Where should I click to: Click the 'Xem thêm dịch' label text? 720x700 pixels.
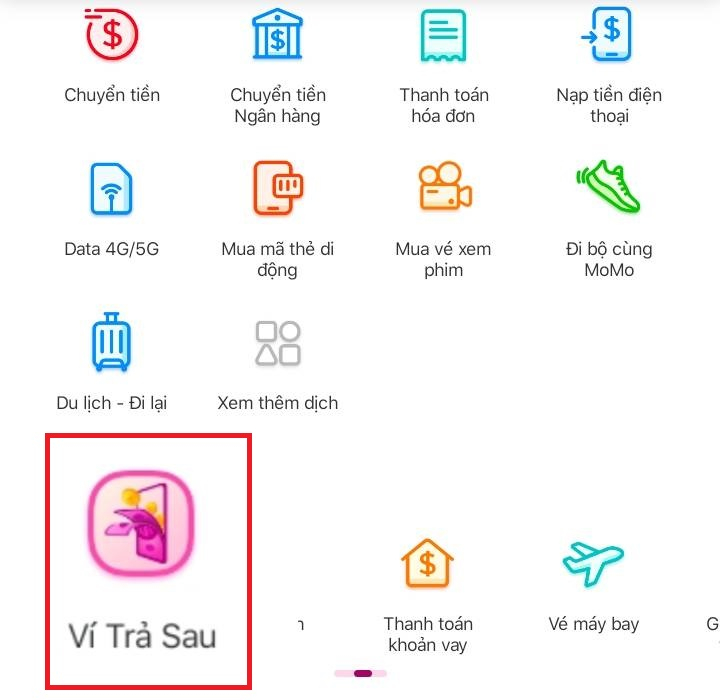coord(277,403)
